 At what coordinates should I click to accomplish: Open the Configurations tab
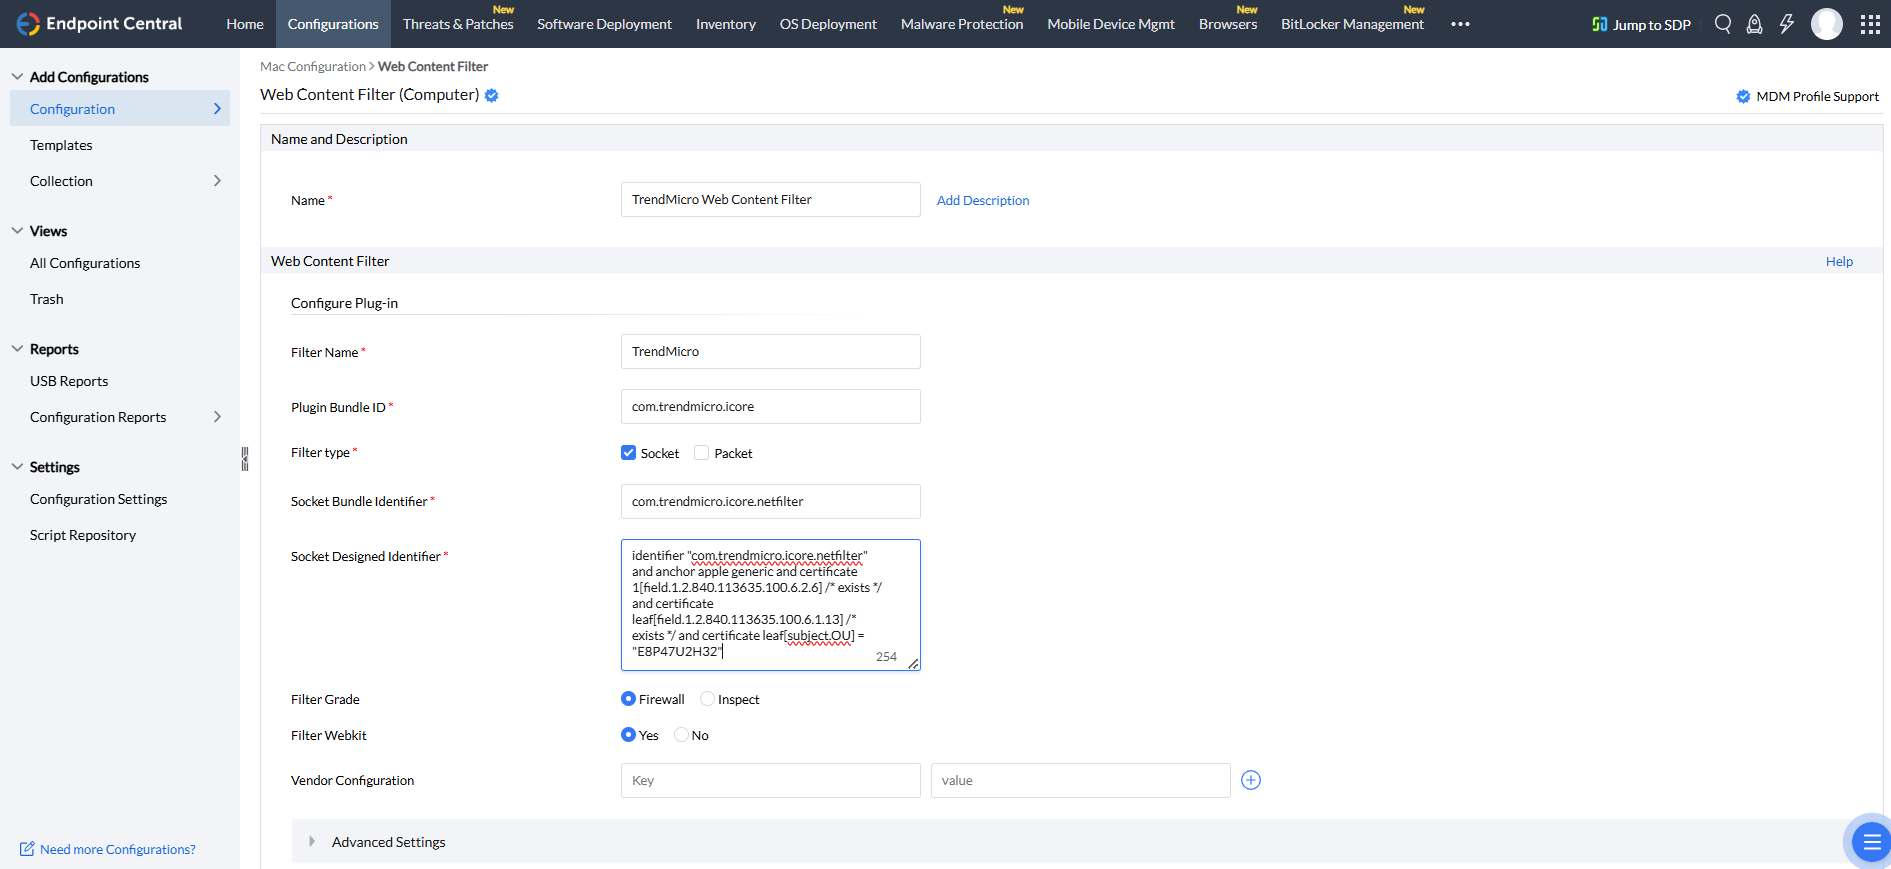point(333,24)
